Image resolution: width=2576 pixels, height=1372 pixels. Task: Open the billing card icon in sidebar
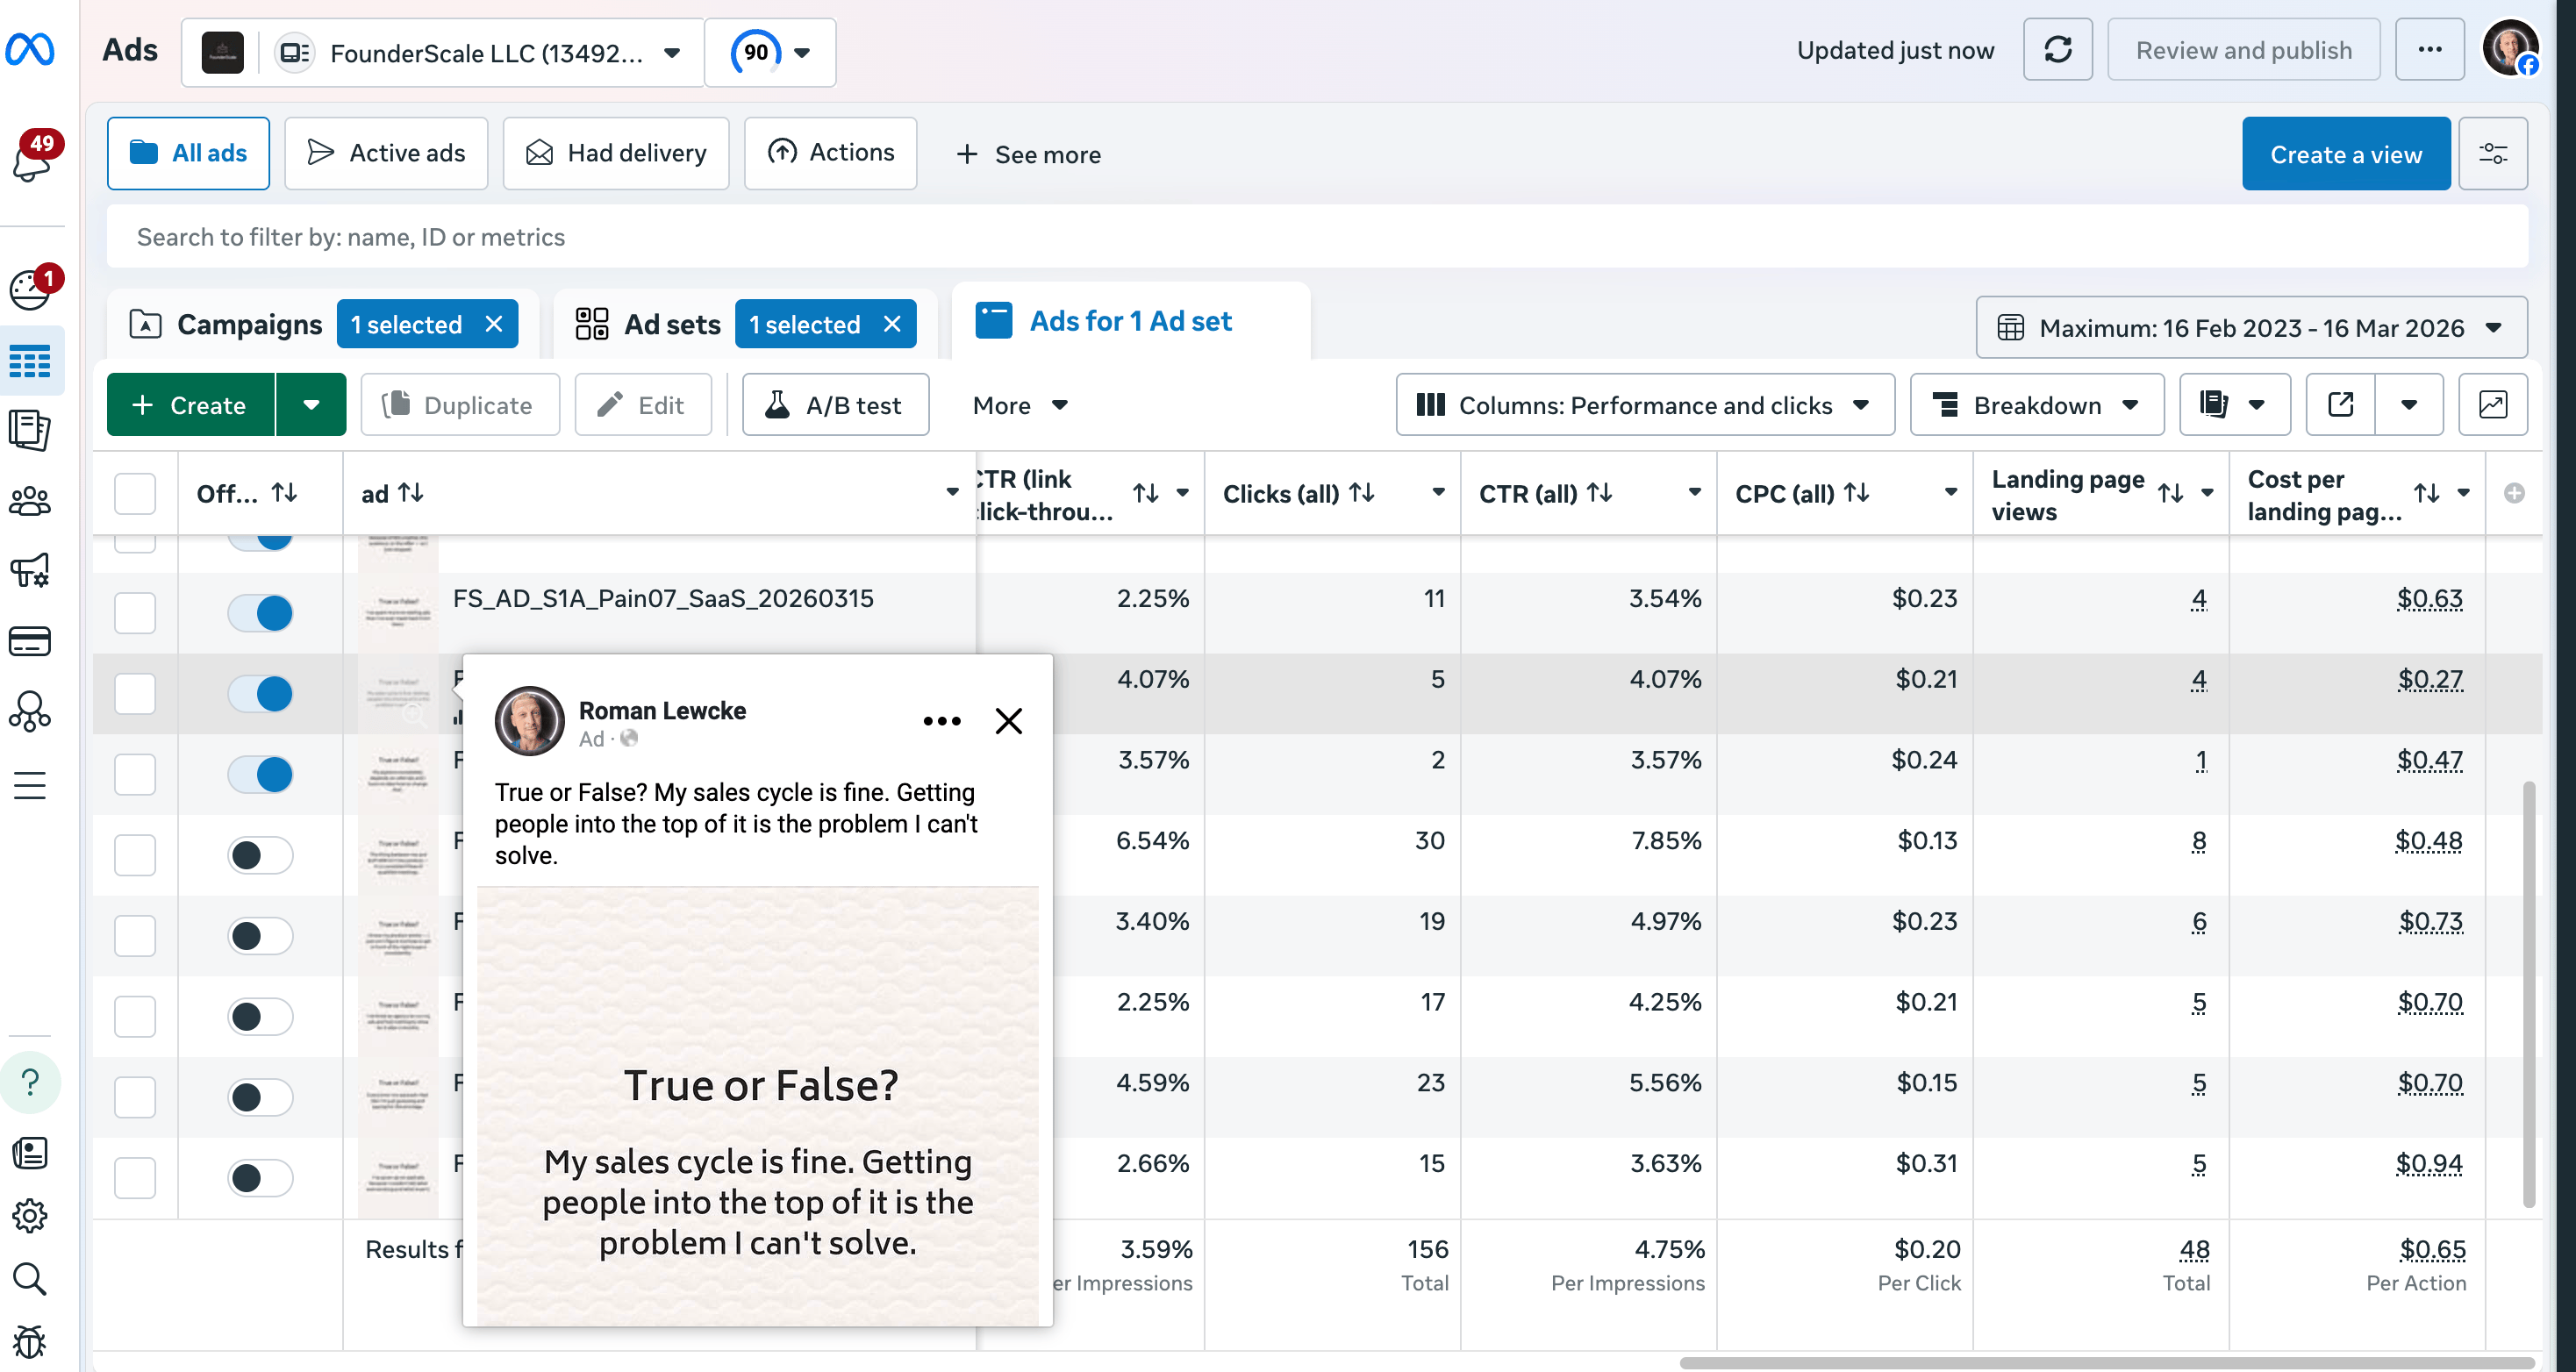point(30,641)
